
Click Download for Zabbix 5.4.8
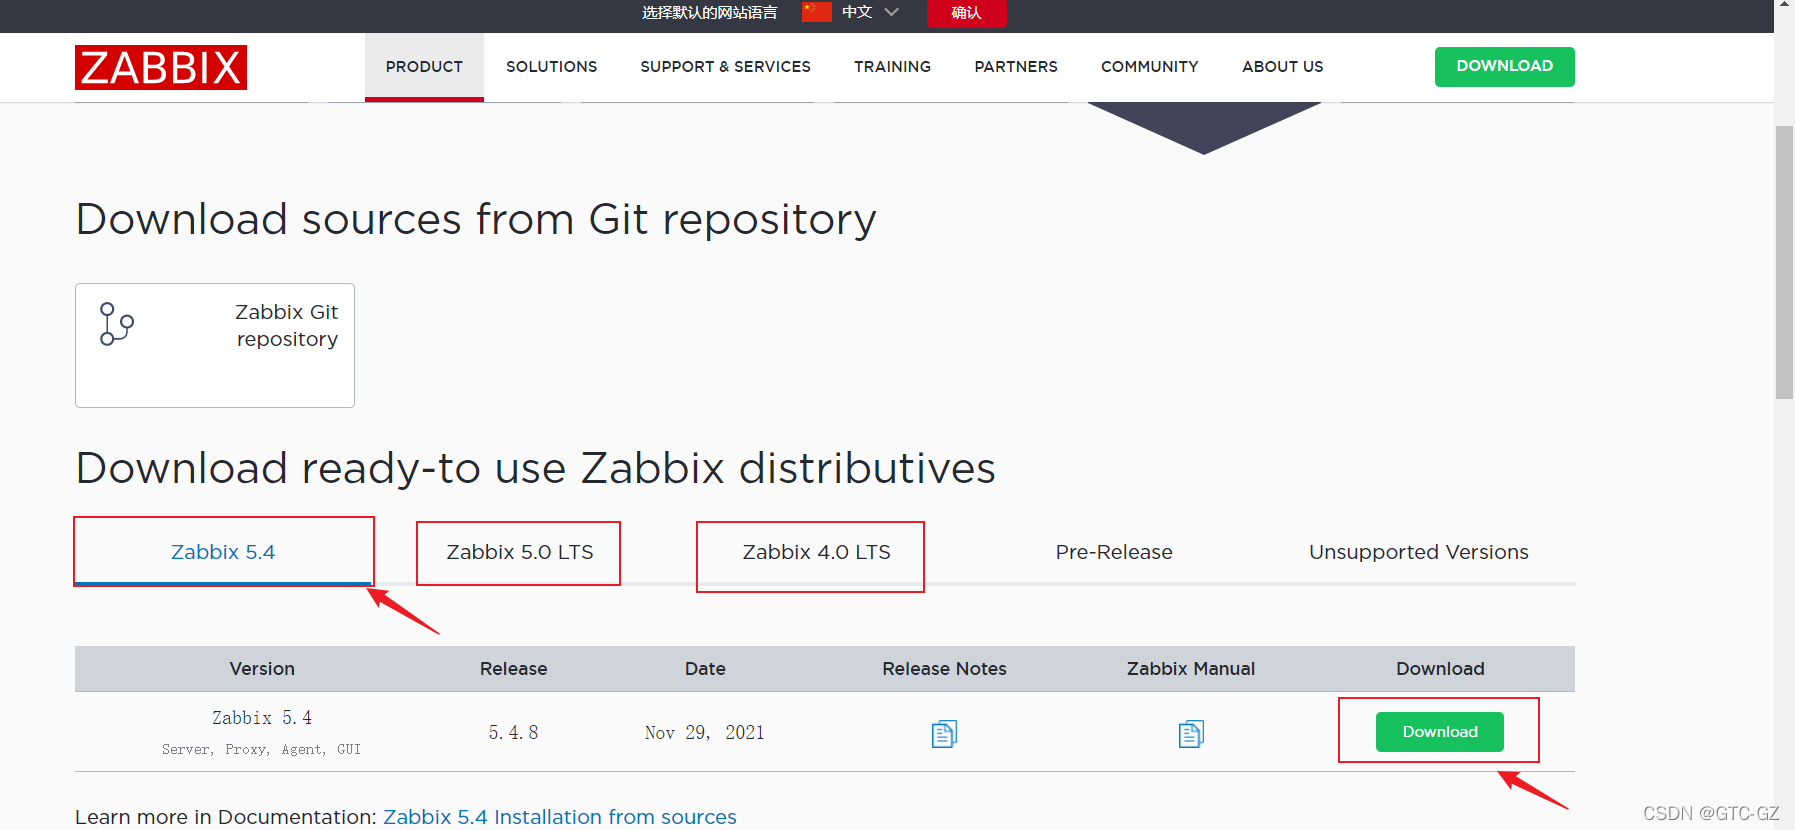(1440, 732)
